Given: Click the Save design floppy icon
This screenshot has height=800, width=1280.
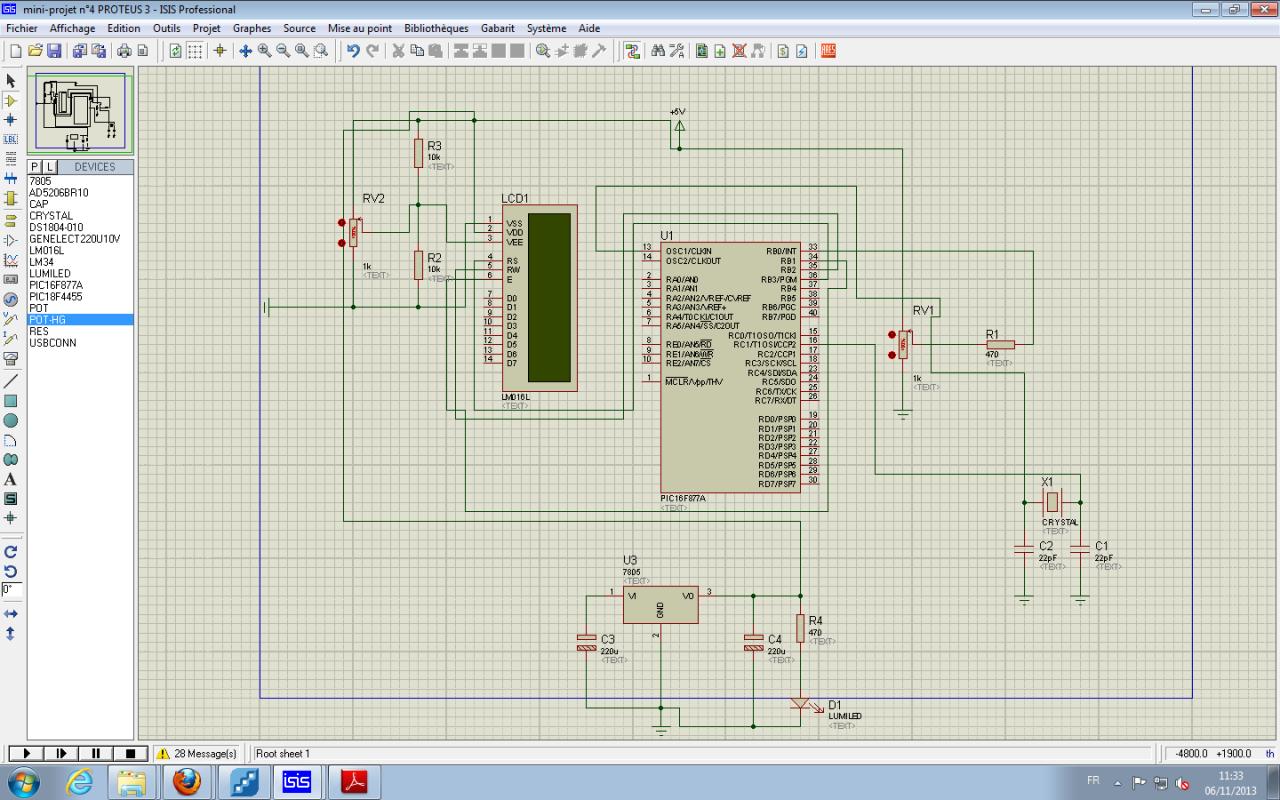Looking at the screenshot, I should (55, 51).
